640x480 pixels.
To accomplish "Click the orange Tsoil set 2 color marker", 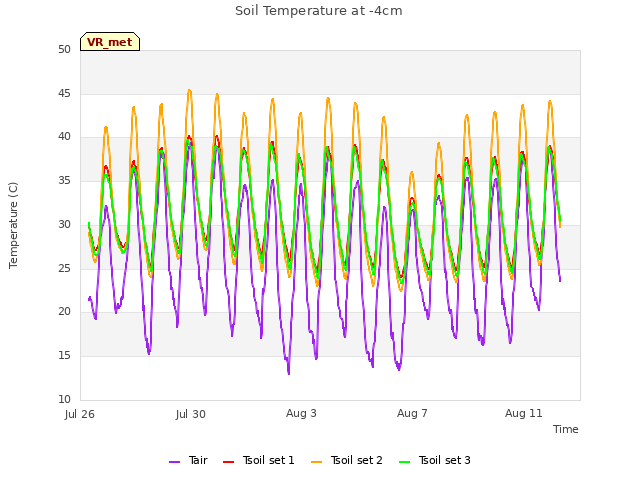I will click(316, 462).
